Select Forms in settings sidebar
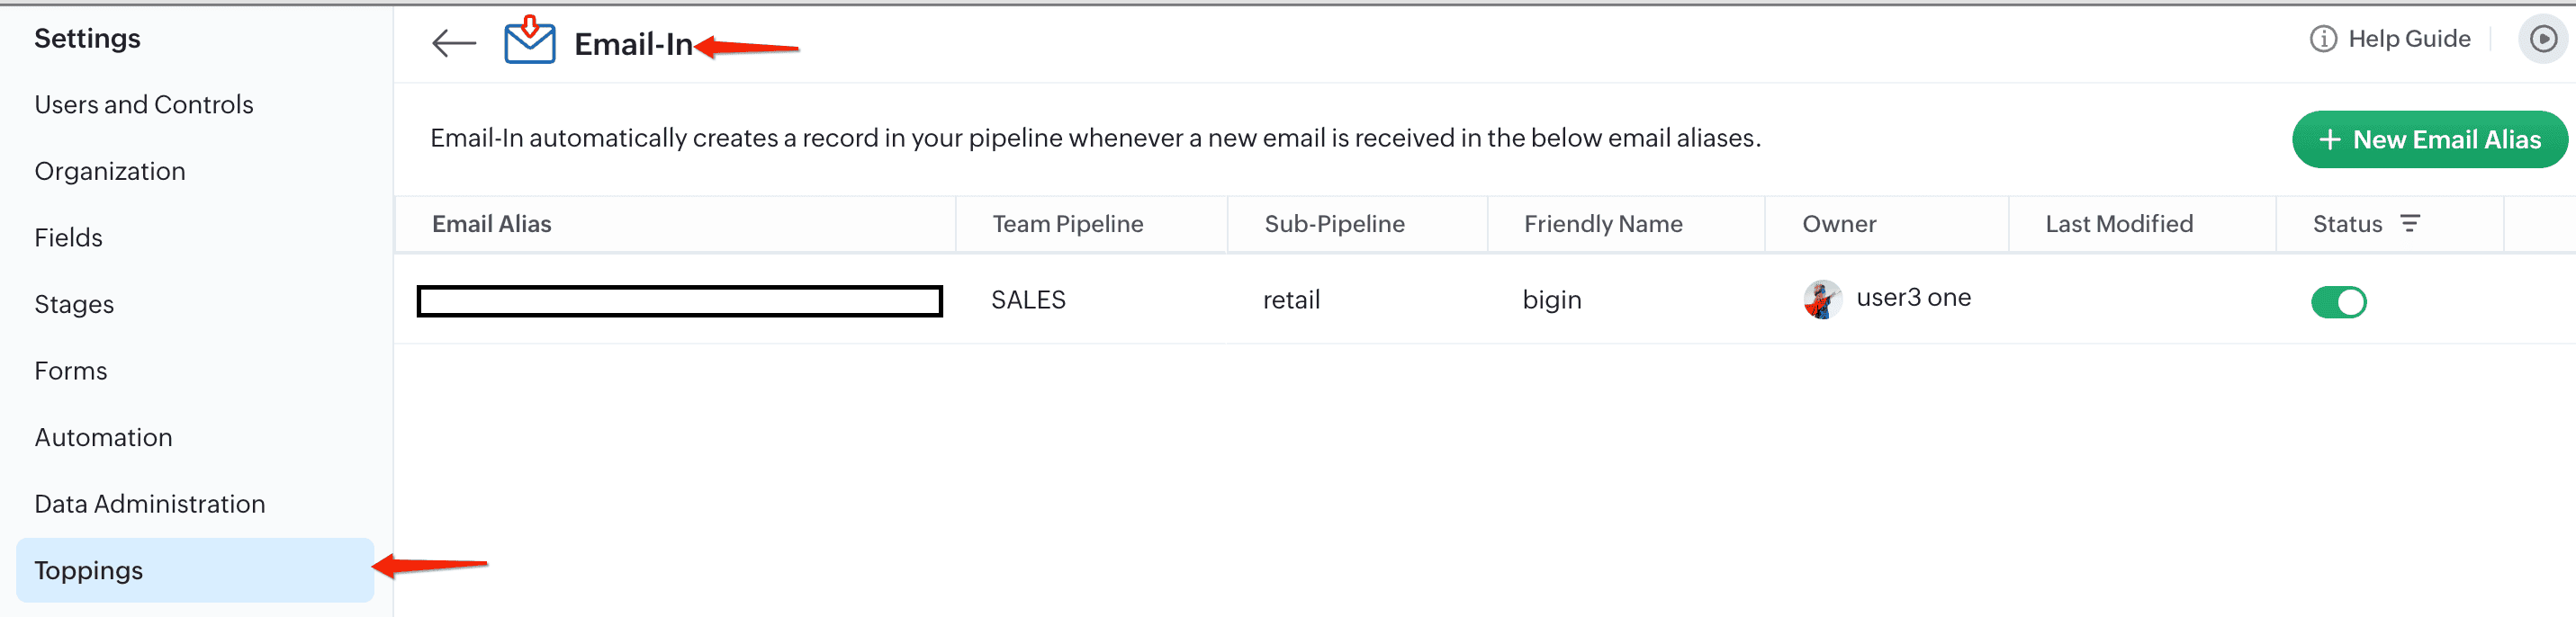 [70, 371]
